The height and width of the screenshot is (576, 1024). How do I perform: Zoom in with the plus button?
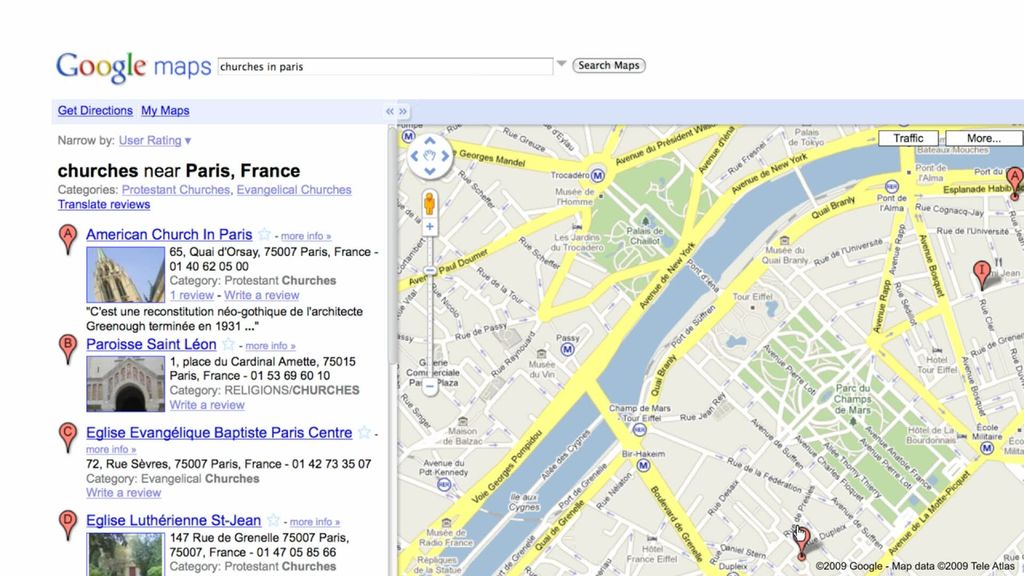pyautogui.click(x=430, y=227)
